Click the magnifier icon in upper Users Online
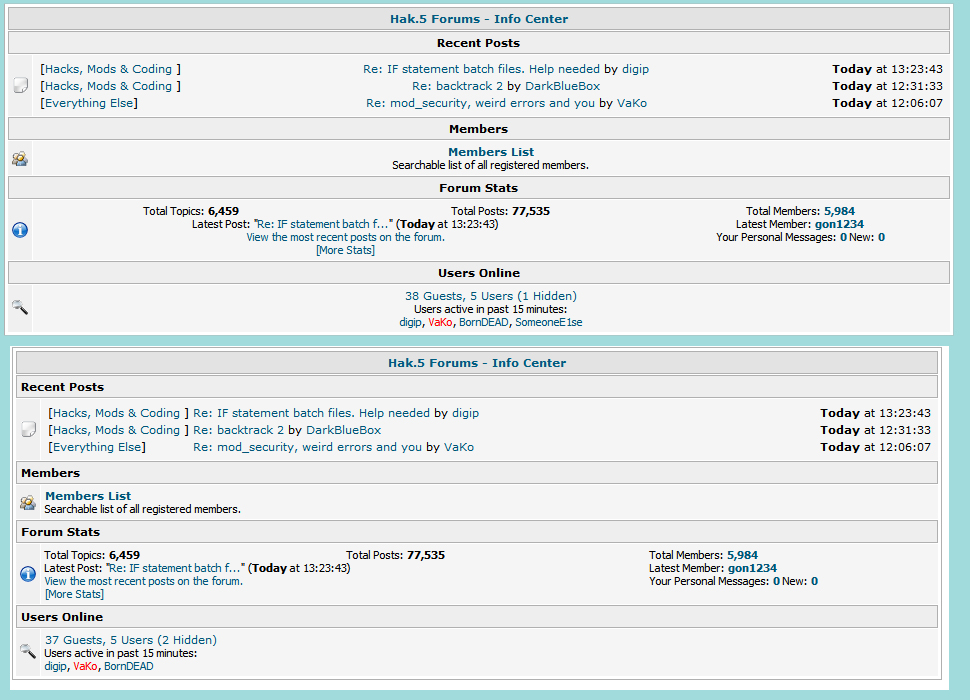The height and width of the screenshot is (700, 970). [x=20, y=307]
